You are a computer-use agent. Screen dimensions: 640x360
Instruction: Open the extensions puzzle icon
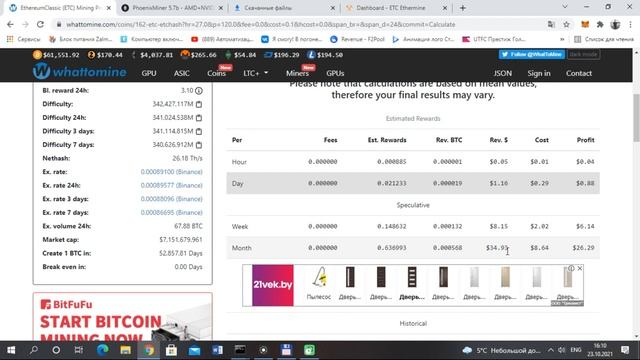[600, 24]
